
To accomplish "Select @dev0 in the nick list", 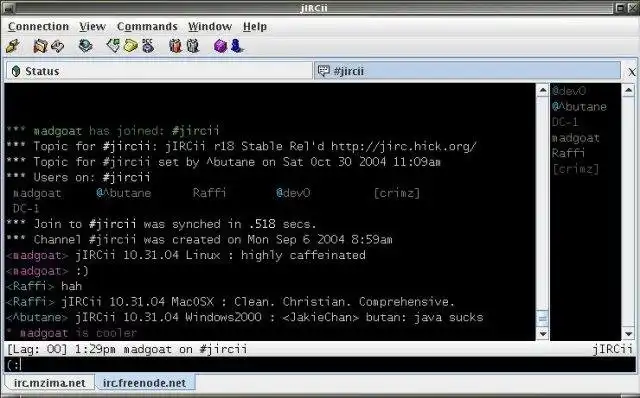I will coord(569,91).
